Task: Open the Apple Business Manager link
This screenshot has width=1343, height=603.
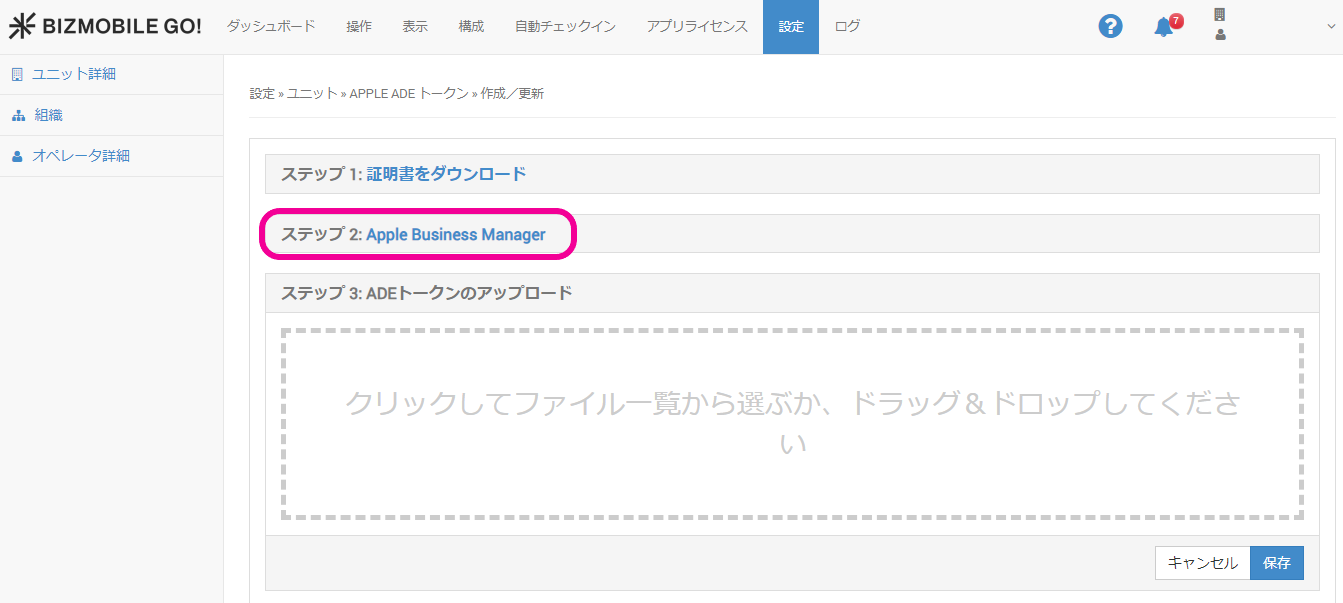Action: [x=456, y=235]
